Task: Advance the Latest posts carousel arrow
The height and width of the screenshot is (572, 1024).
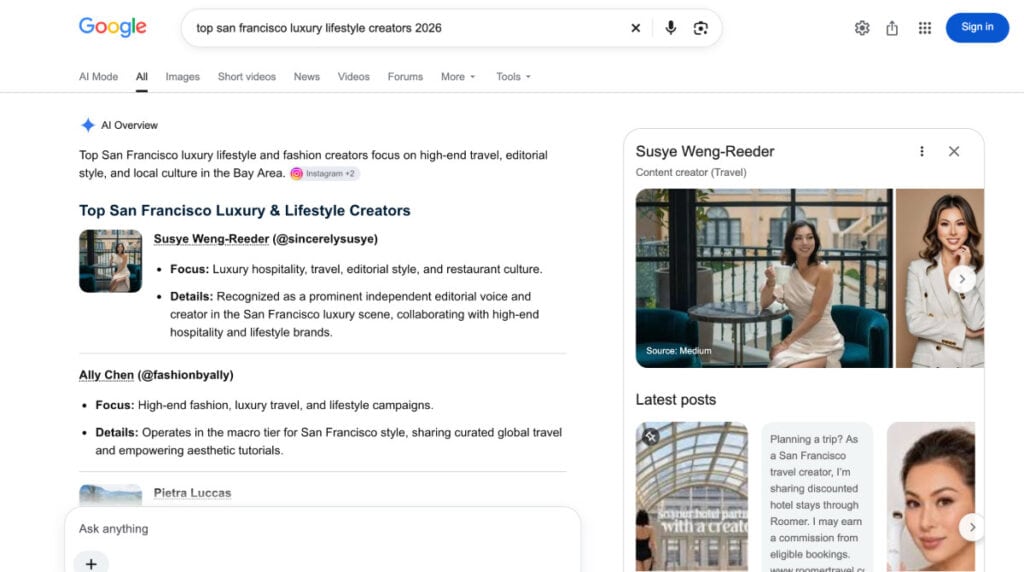Action: click(x=972, y=527)
